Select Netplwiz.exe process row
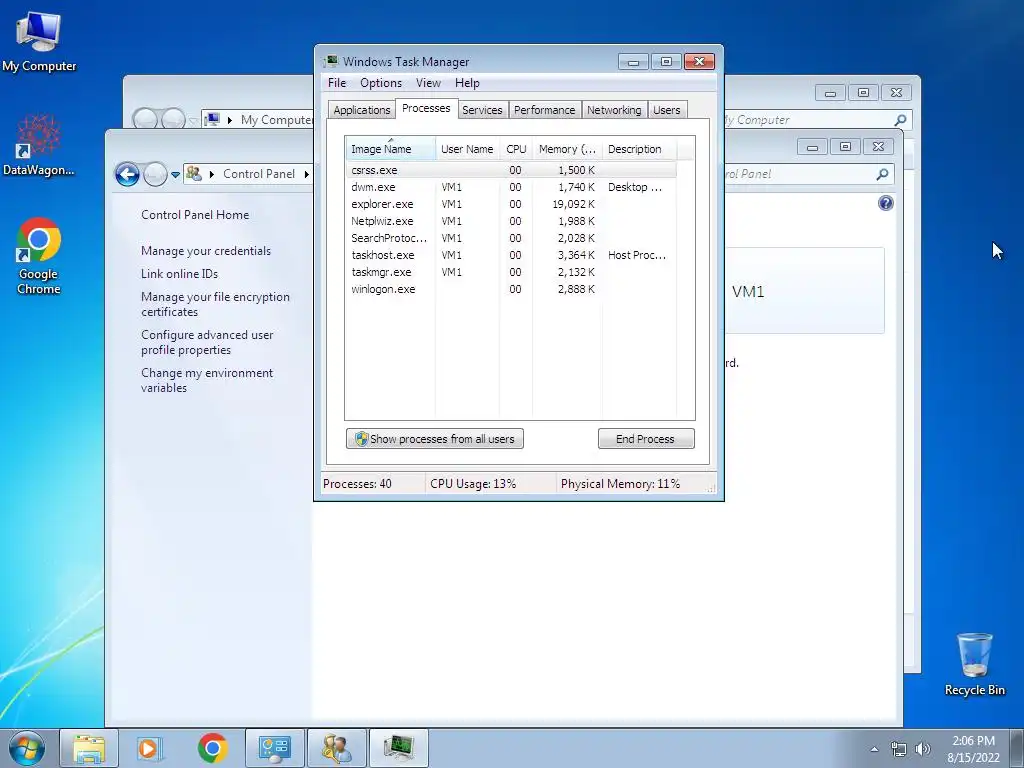 [511, 221]
